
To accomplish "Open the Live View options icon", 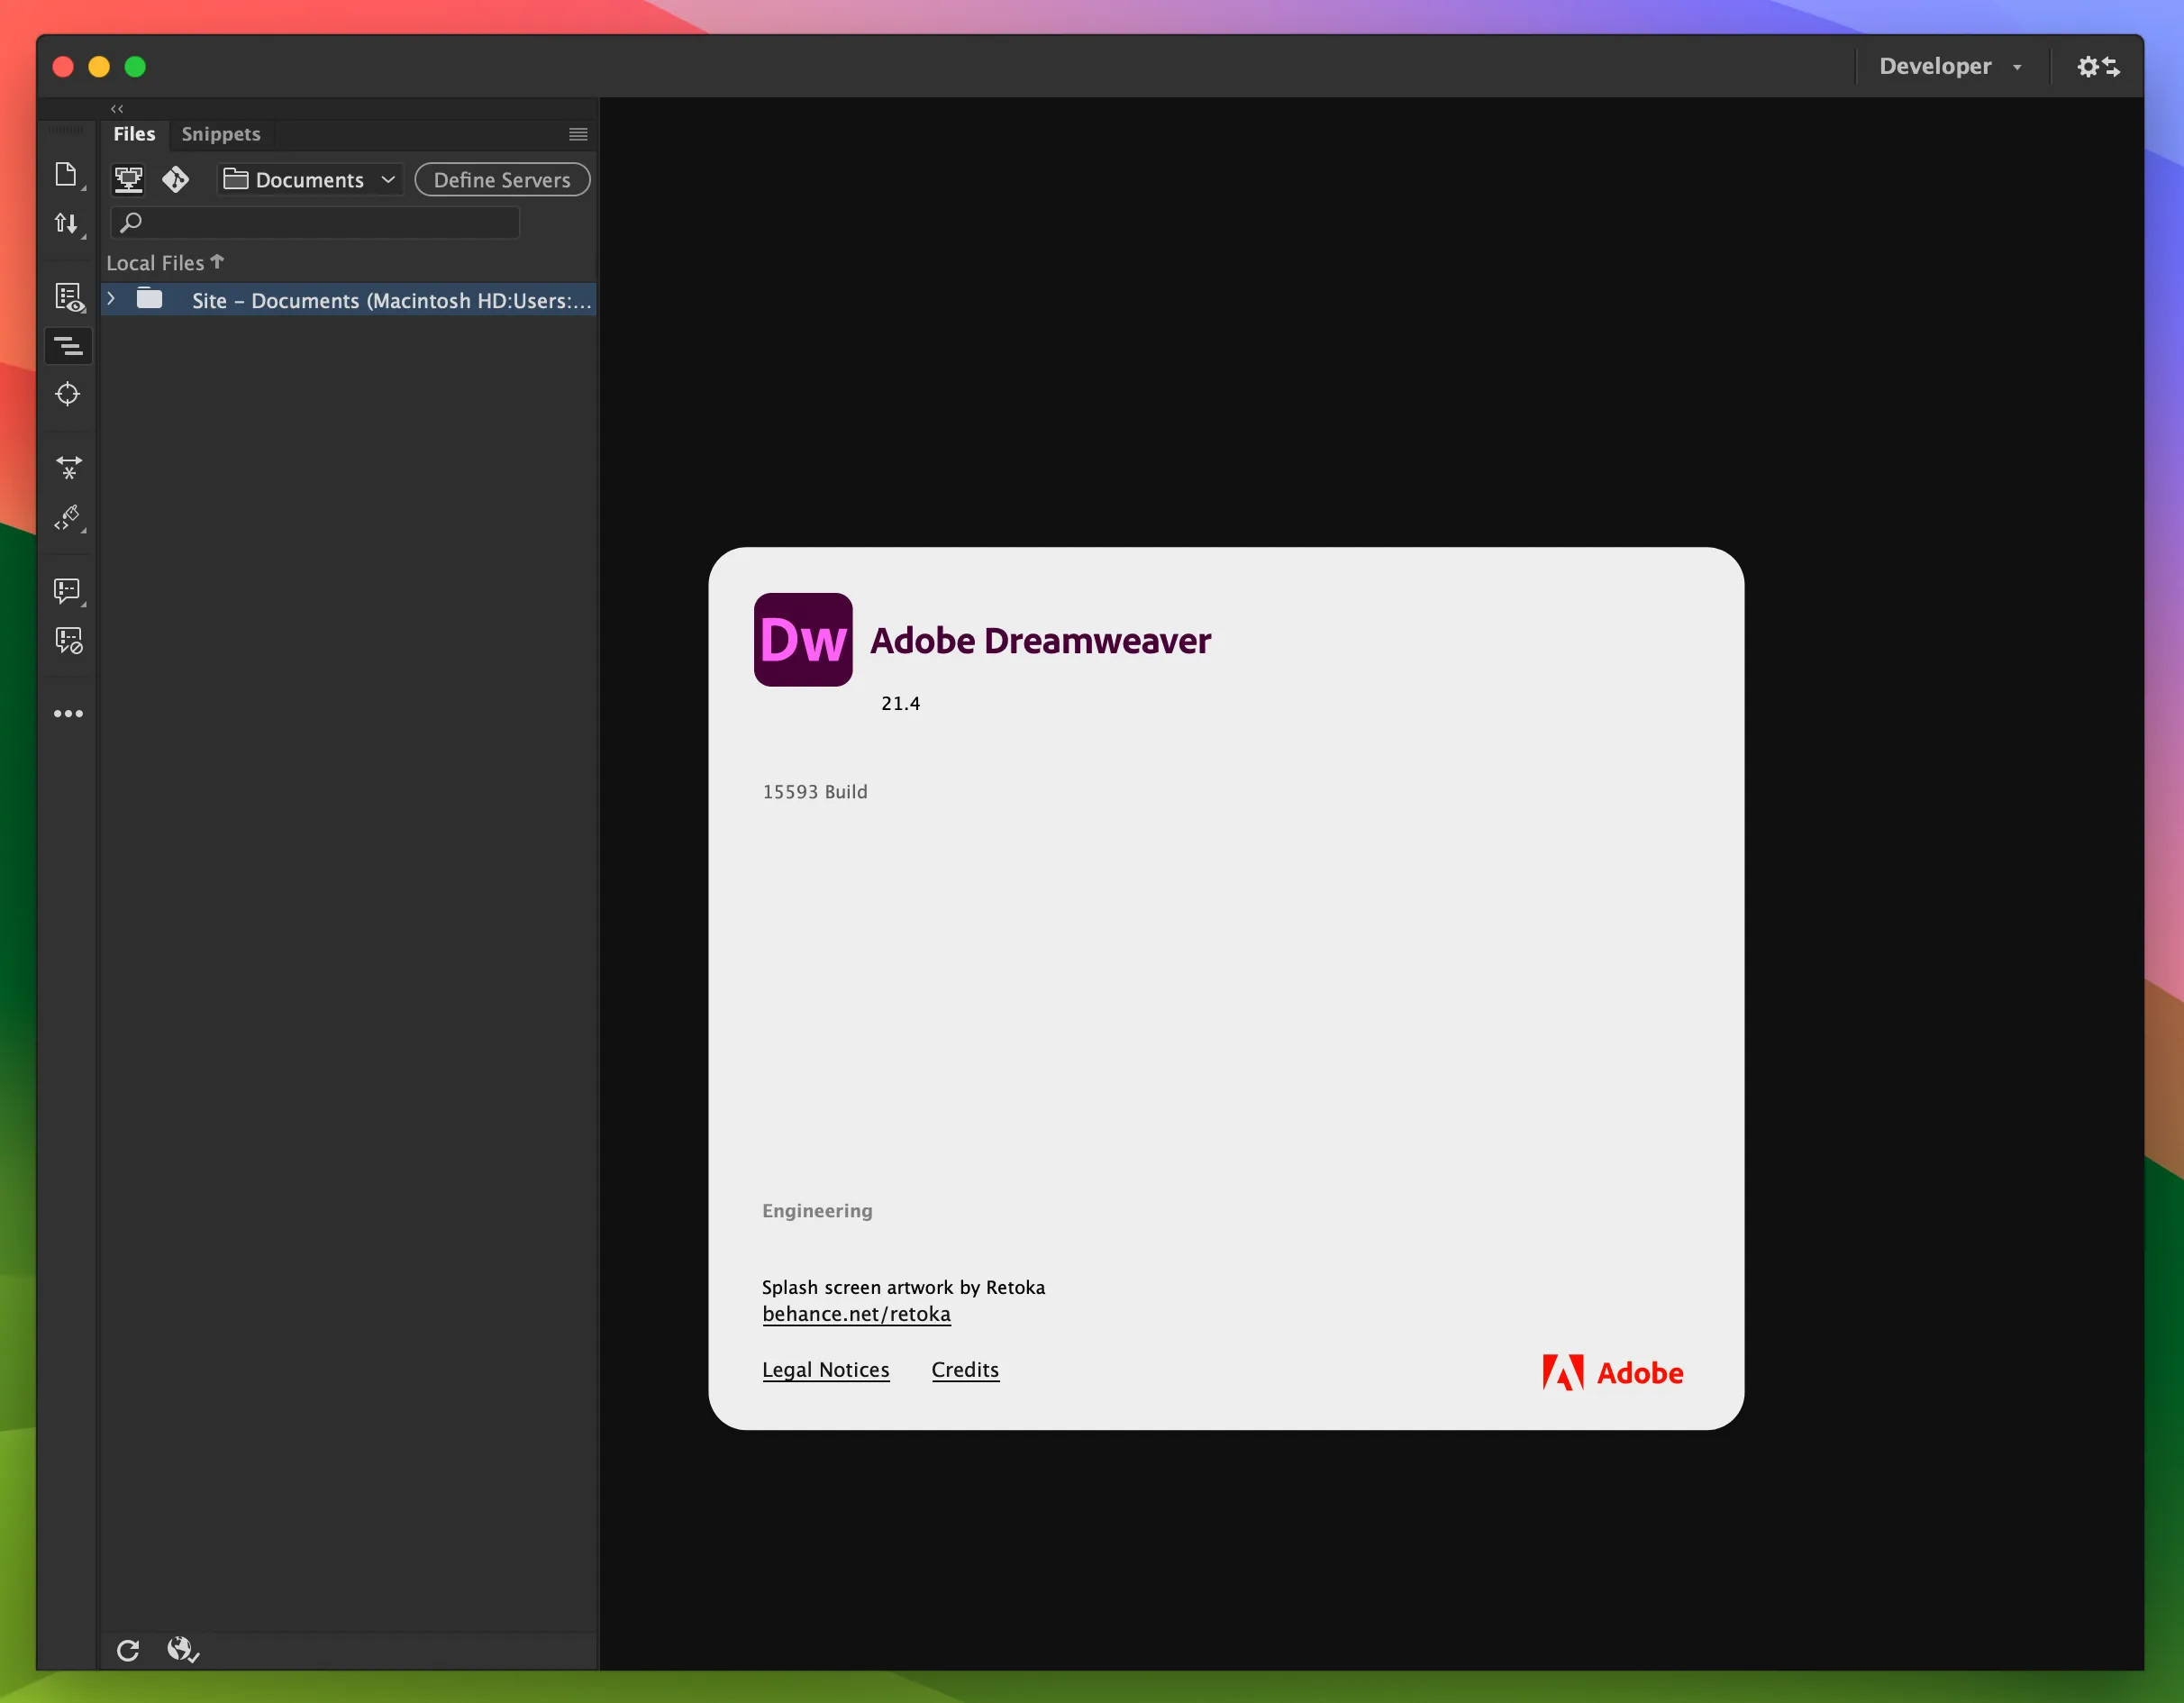I will [69, 297].
